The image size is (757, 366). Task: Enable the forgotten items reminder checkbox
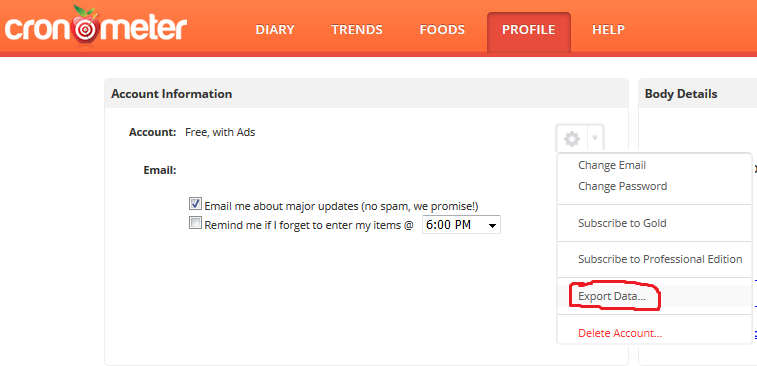(x=195, y=223)
